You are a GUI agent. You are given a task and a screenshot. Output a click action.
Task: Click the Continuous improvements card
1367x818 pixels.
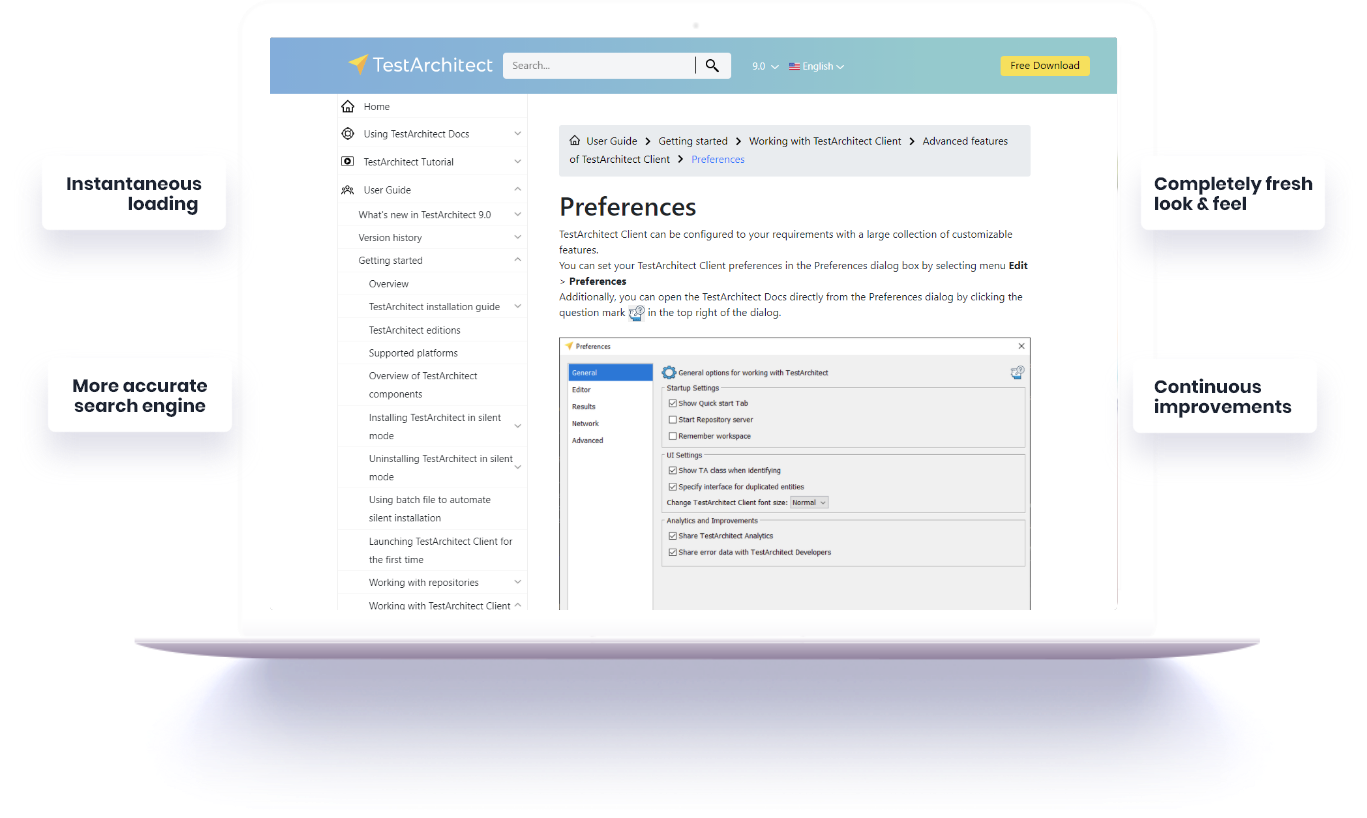(1225, 397)
